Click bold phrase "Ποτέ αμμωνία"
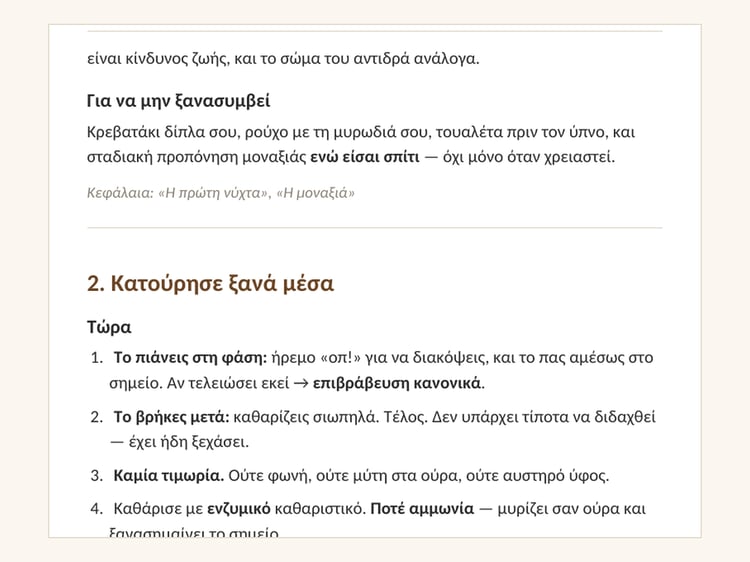The image size is (750, 562). 422,508
